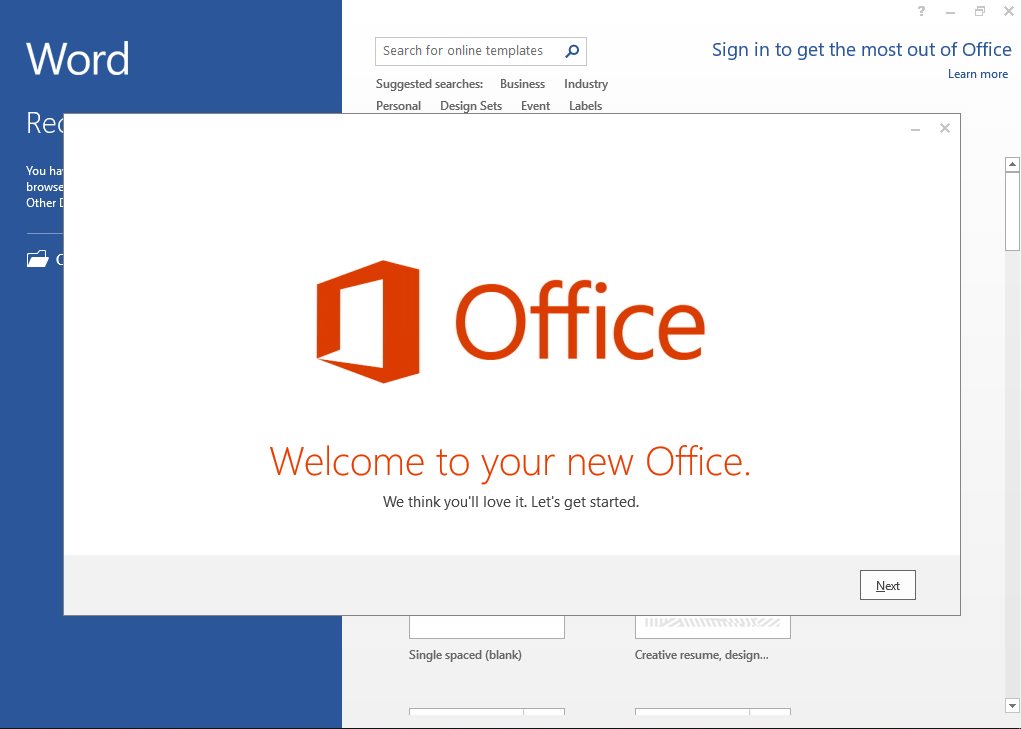1021x729 pixels.
Task: Select the Business suggested search
Action: [x=522, y=84]
